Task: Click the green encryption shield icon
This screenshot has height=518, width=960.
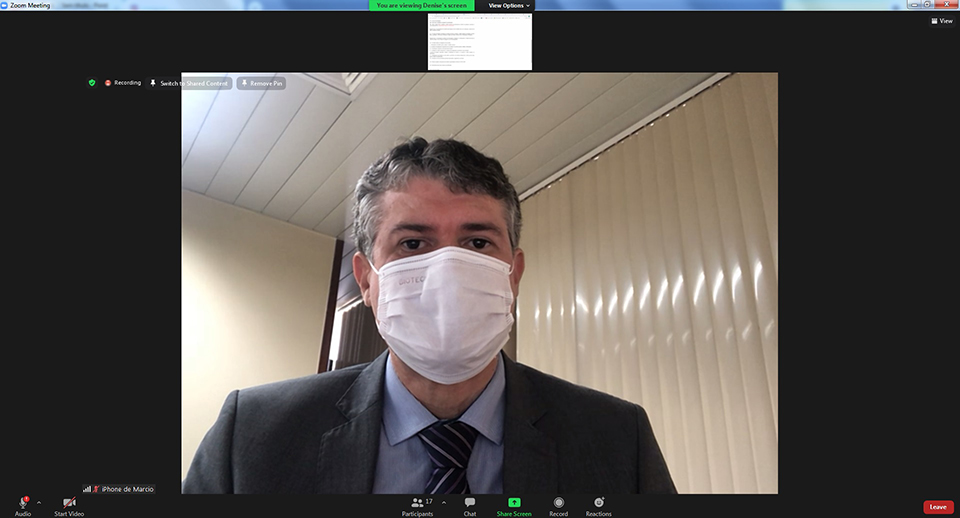Action: 92,83
